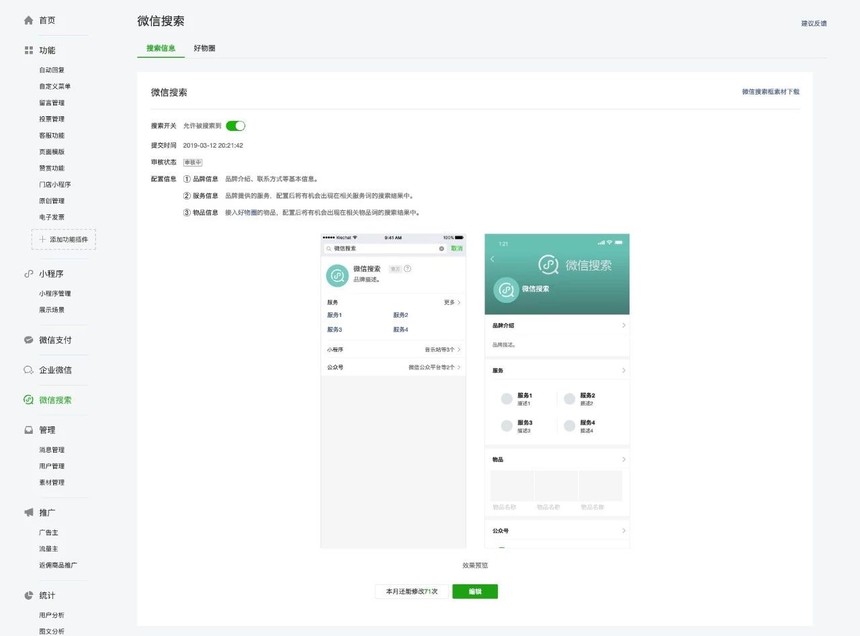Click the 添加功能插件 button
This screenshot has width=860, height=636.
[x=64, y=239]
